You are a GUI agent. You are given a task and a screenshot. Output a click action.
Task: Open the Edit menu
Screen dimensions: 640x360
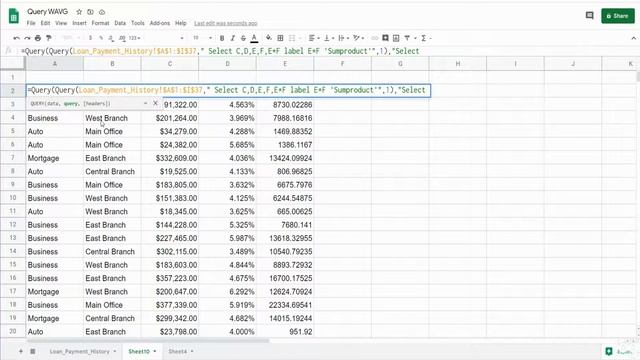coord(45,23)
